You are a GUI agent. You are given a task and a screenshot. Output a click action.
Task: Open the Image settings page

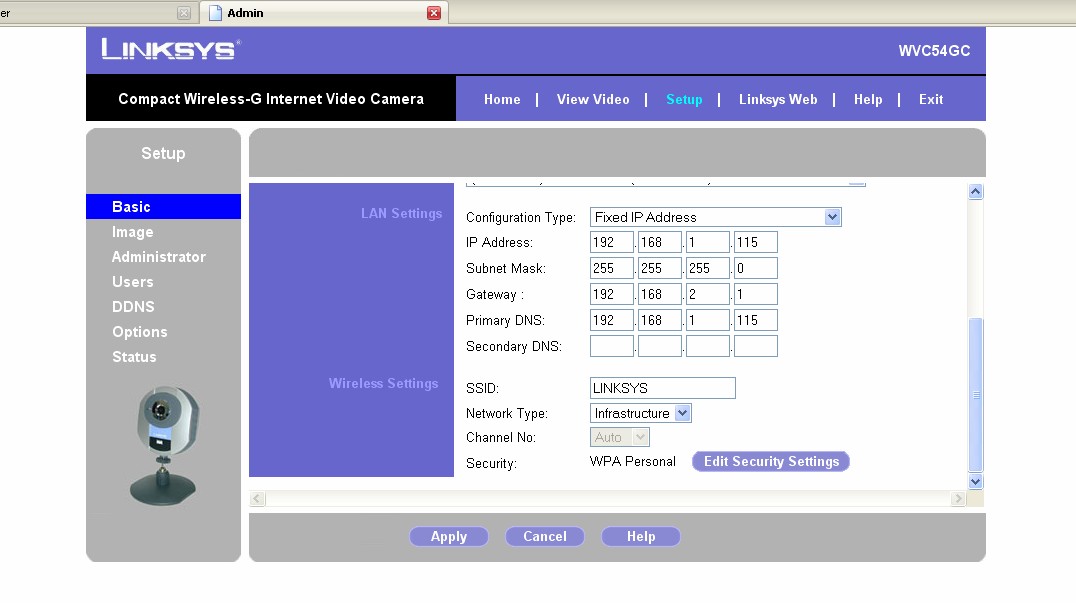(x=132, y=232)
